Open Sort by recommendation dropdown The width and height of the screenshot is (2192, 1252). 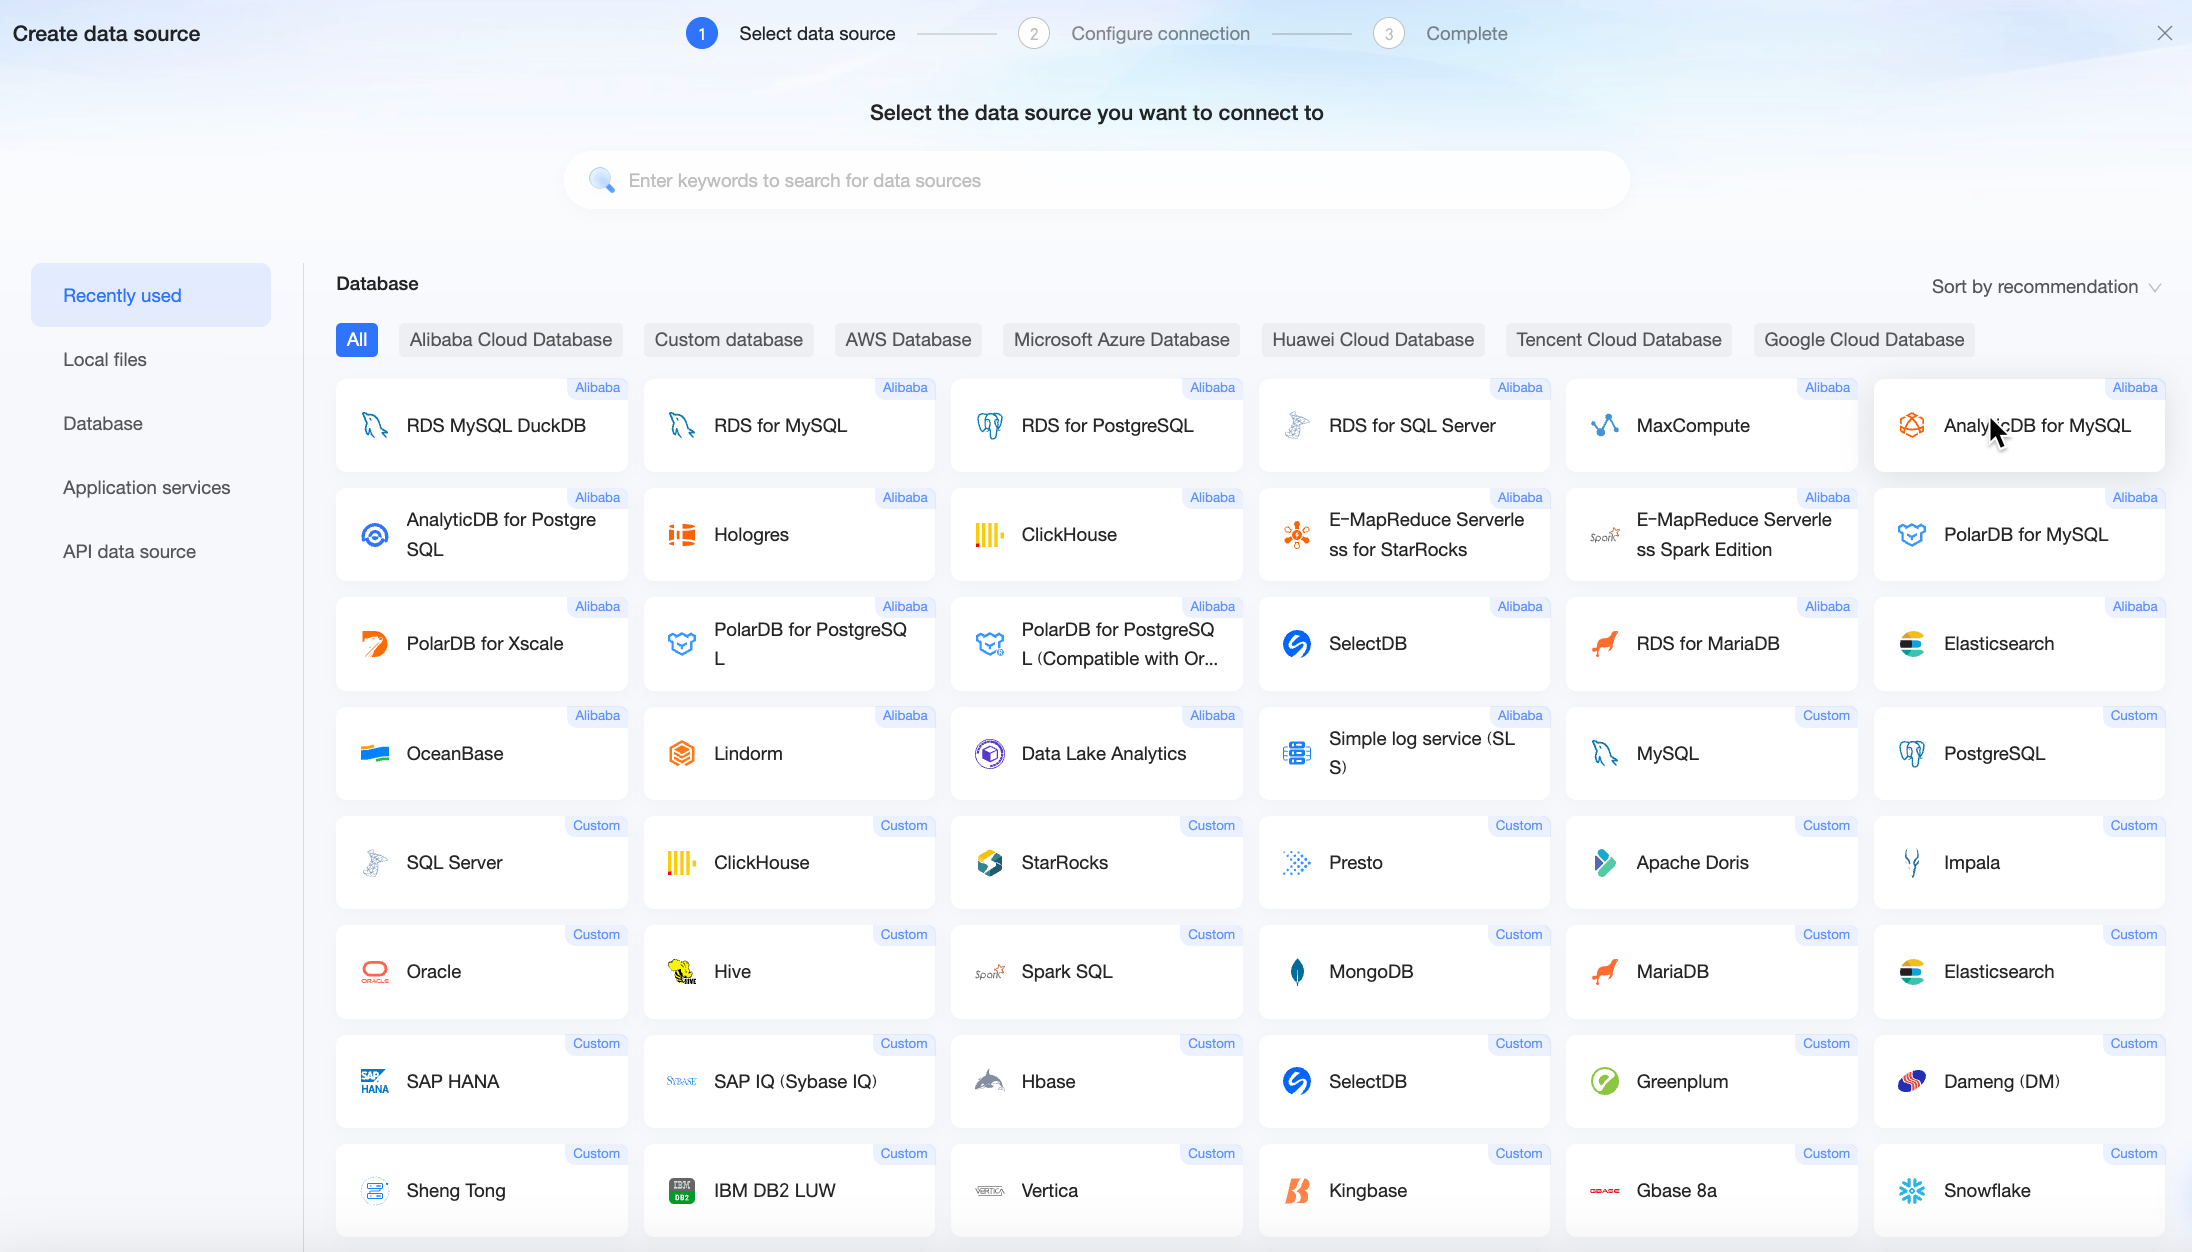[x=2045, y=287]
